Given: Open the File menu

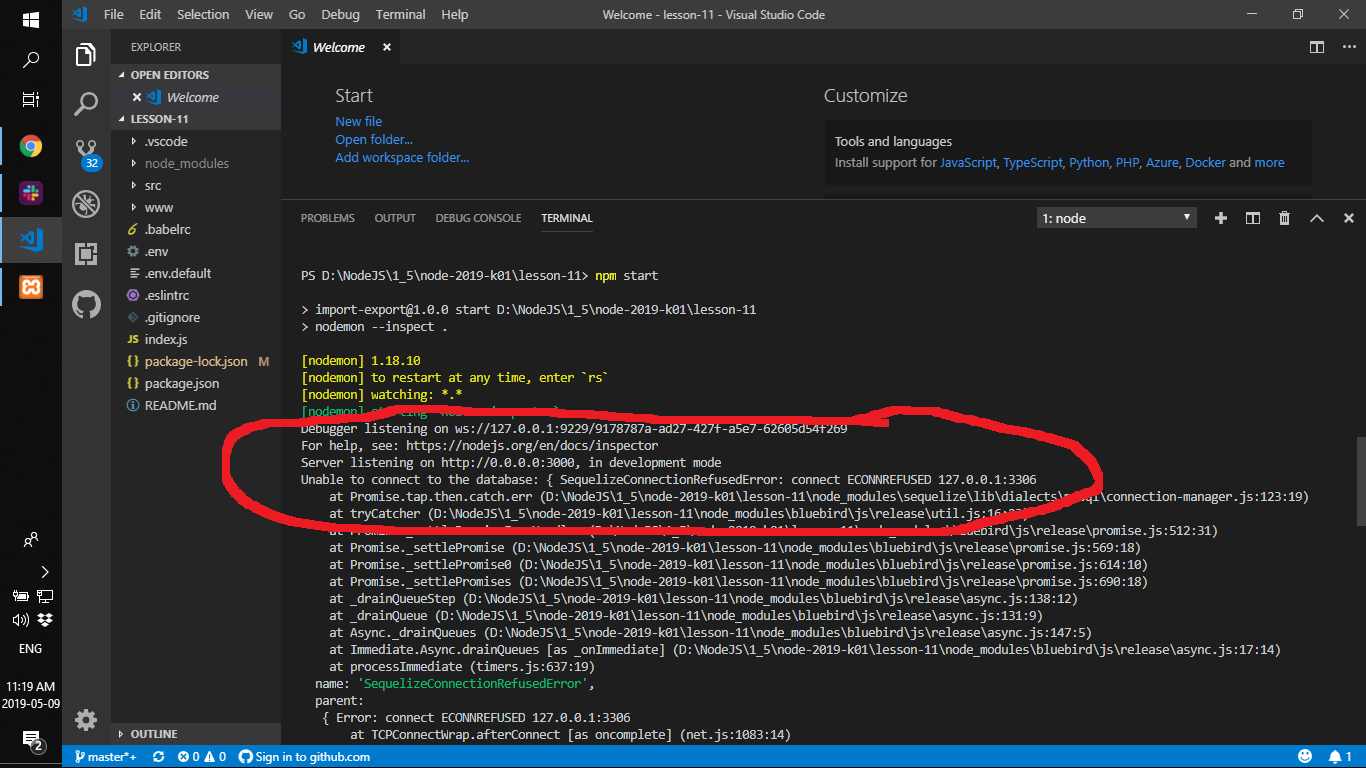Looking at the screenshot, I should (x=114, y=15).
